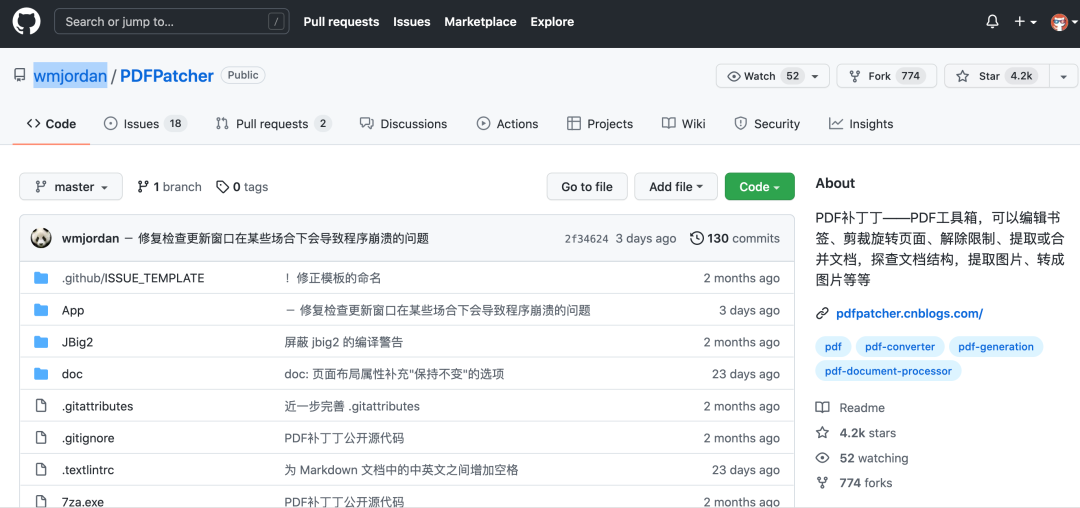Open the Add file dropdown

point(676,187)
